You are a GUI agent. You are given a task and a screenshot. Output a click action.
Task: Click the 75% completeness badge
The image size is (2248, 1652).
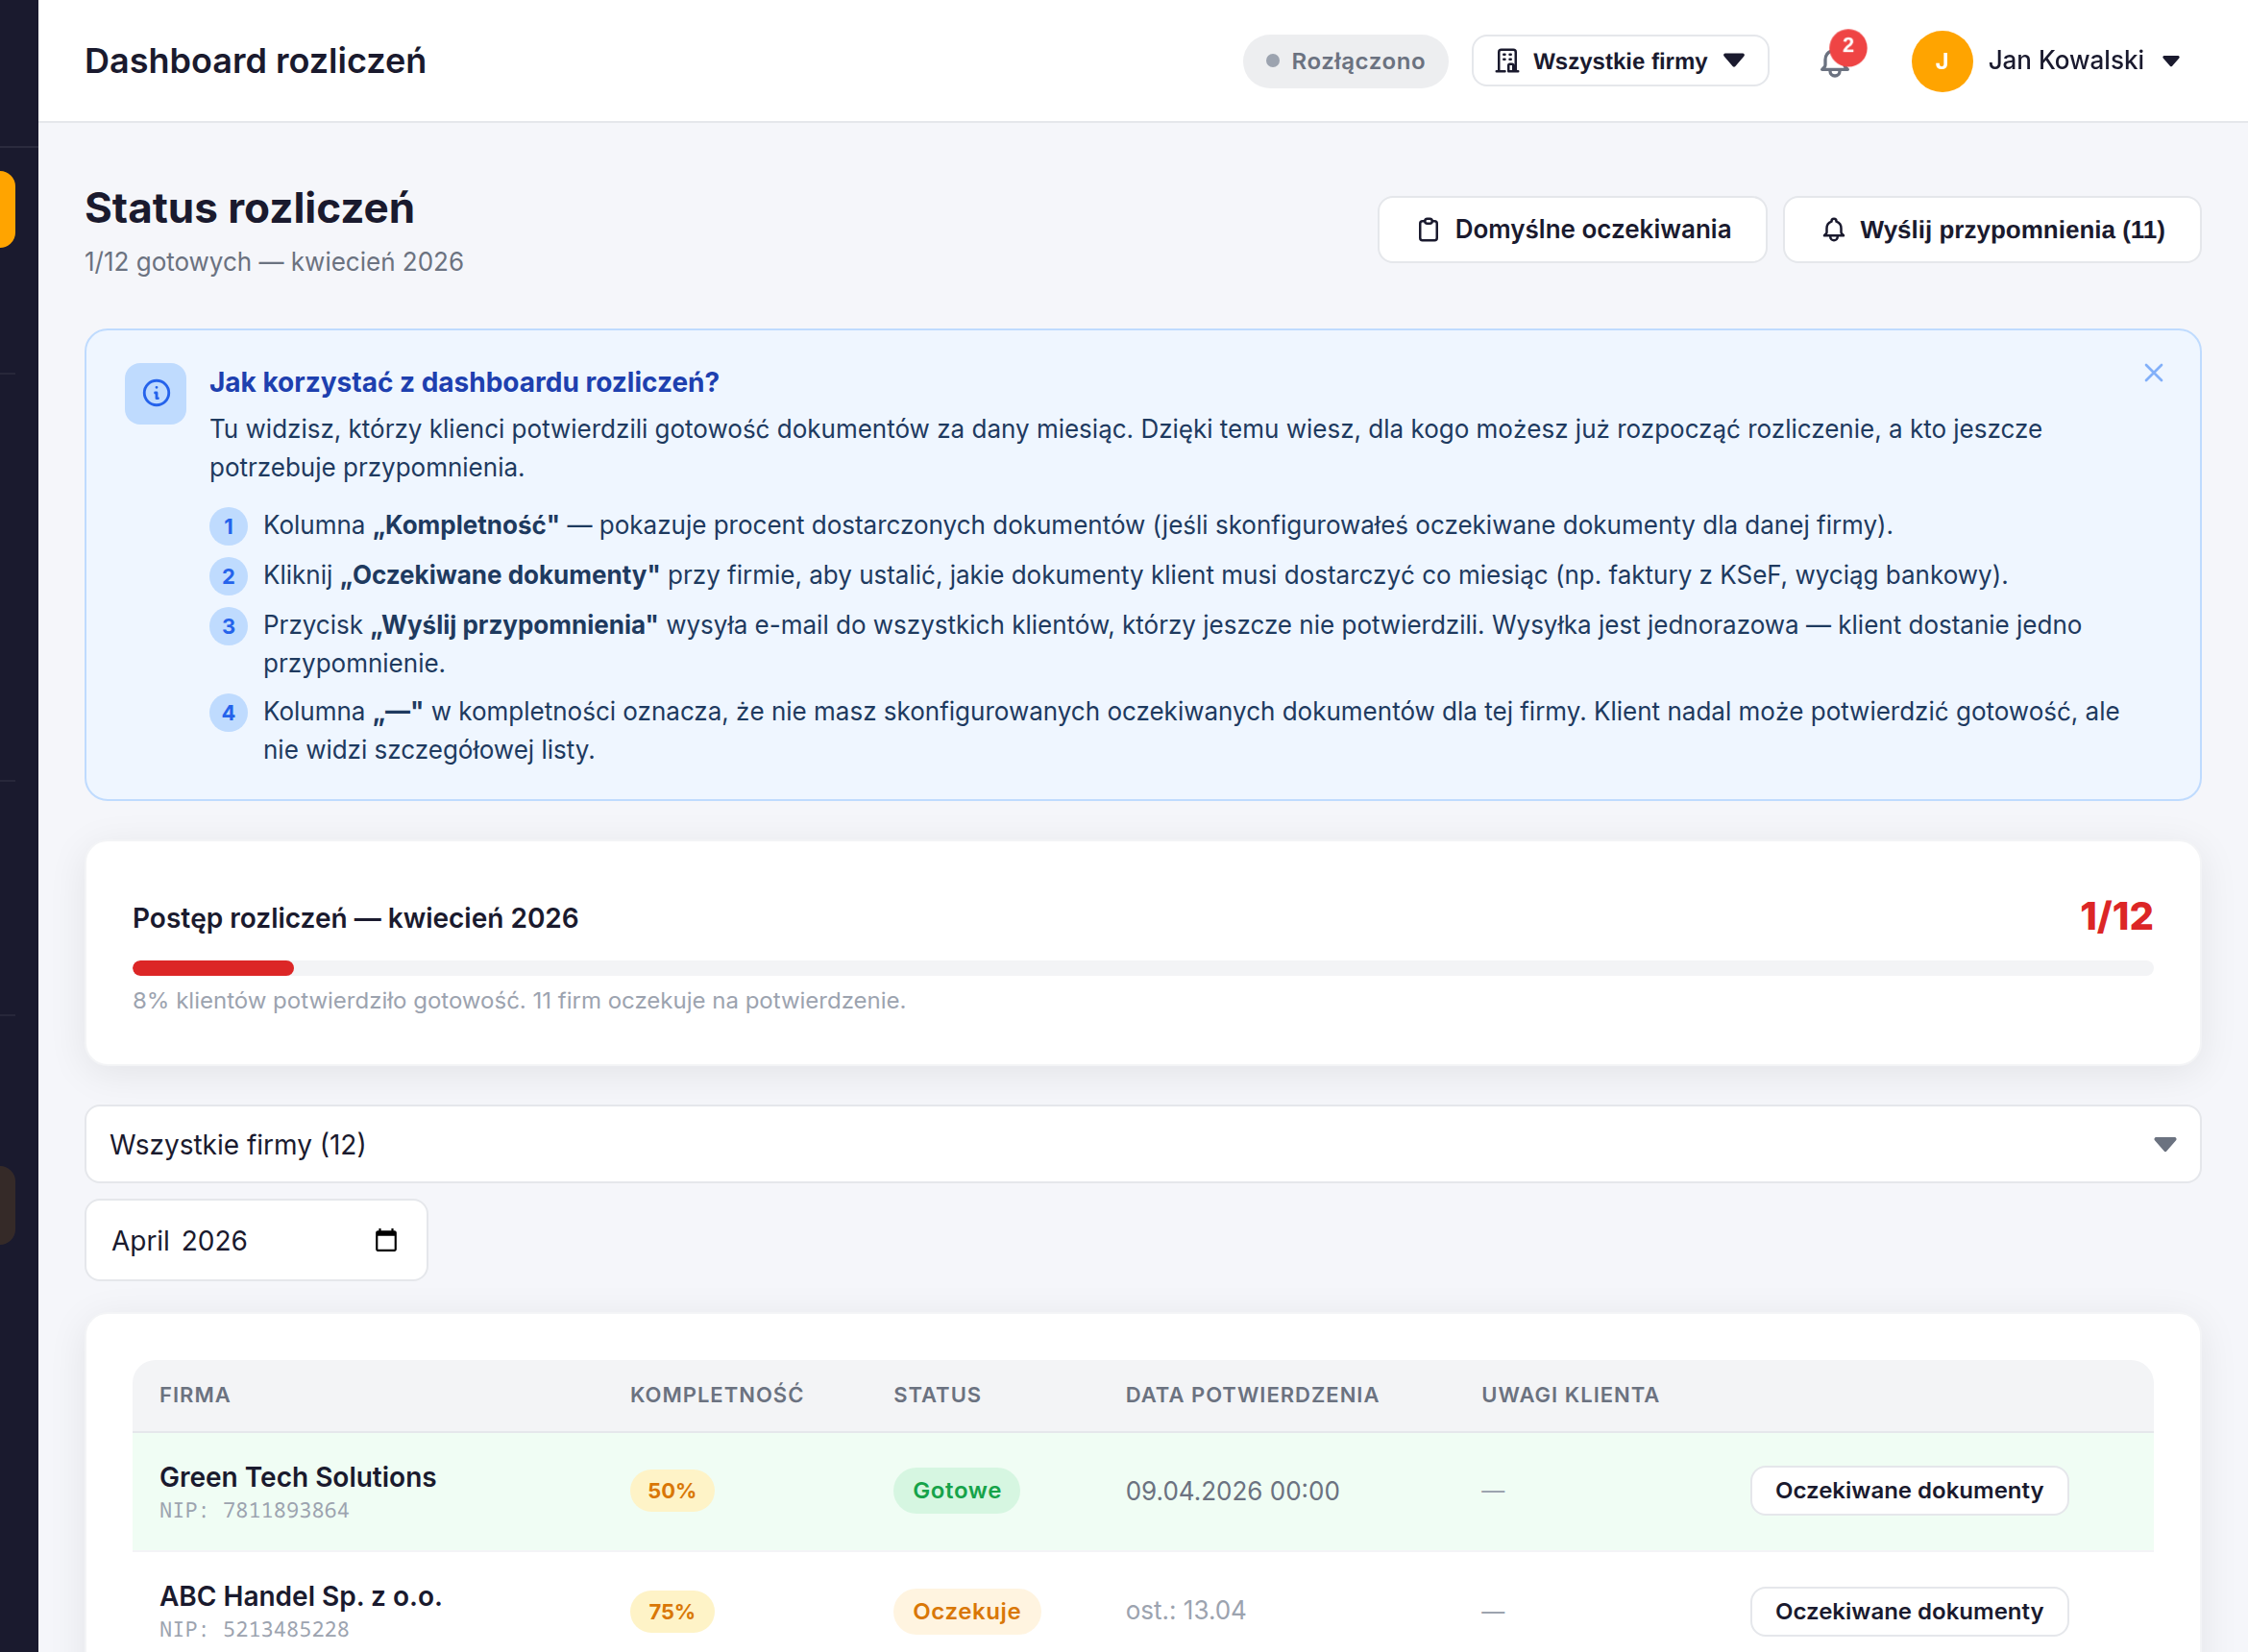tap(671, 1612)
